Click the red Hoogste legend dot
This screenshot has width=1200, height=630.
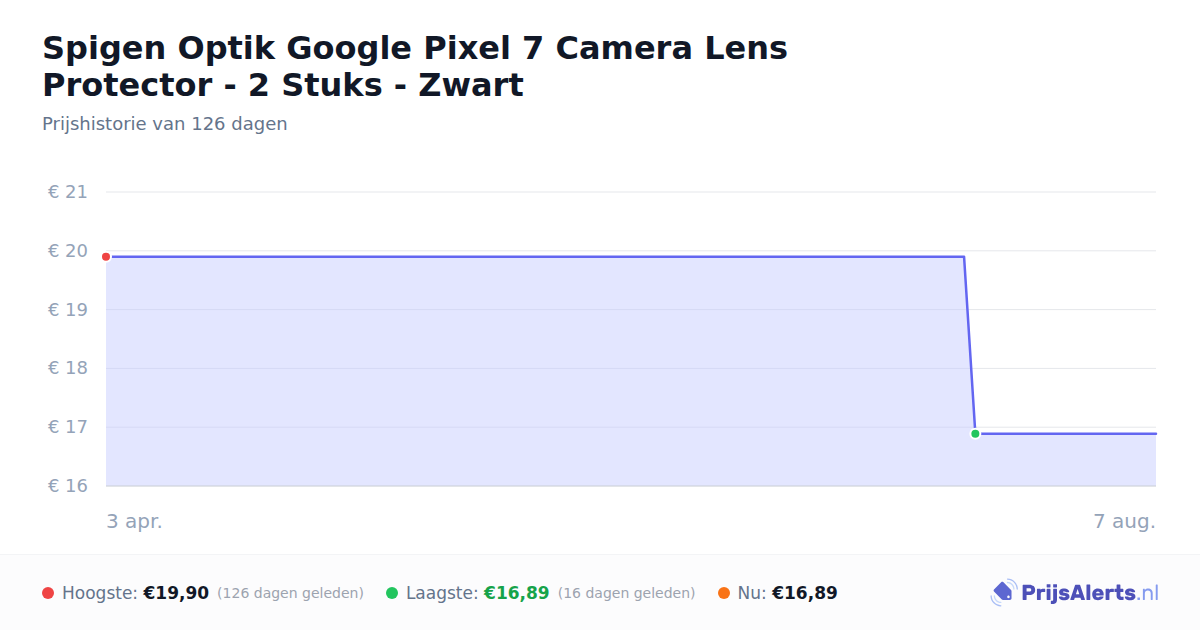pyautogui.click(x=48, y=593)
